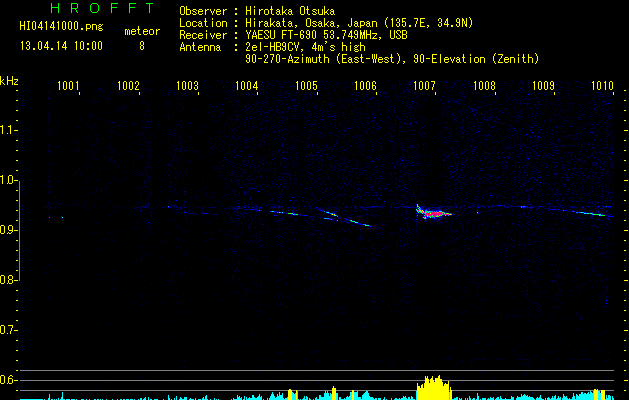The height and width of the screenshot is (400, 629).
Task: Click the 1007 time axis marker
Action: pos(424,86)
